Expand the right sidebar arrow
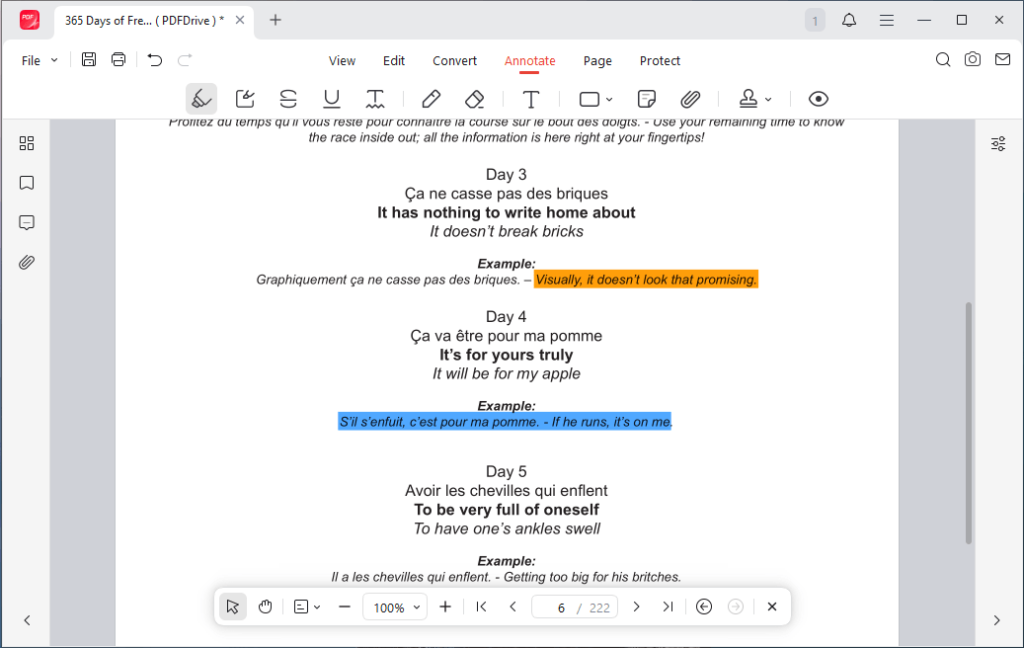The image size is (1024, 648). click(997, 621)
